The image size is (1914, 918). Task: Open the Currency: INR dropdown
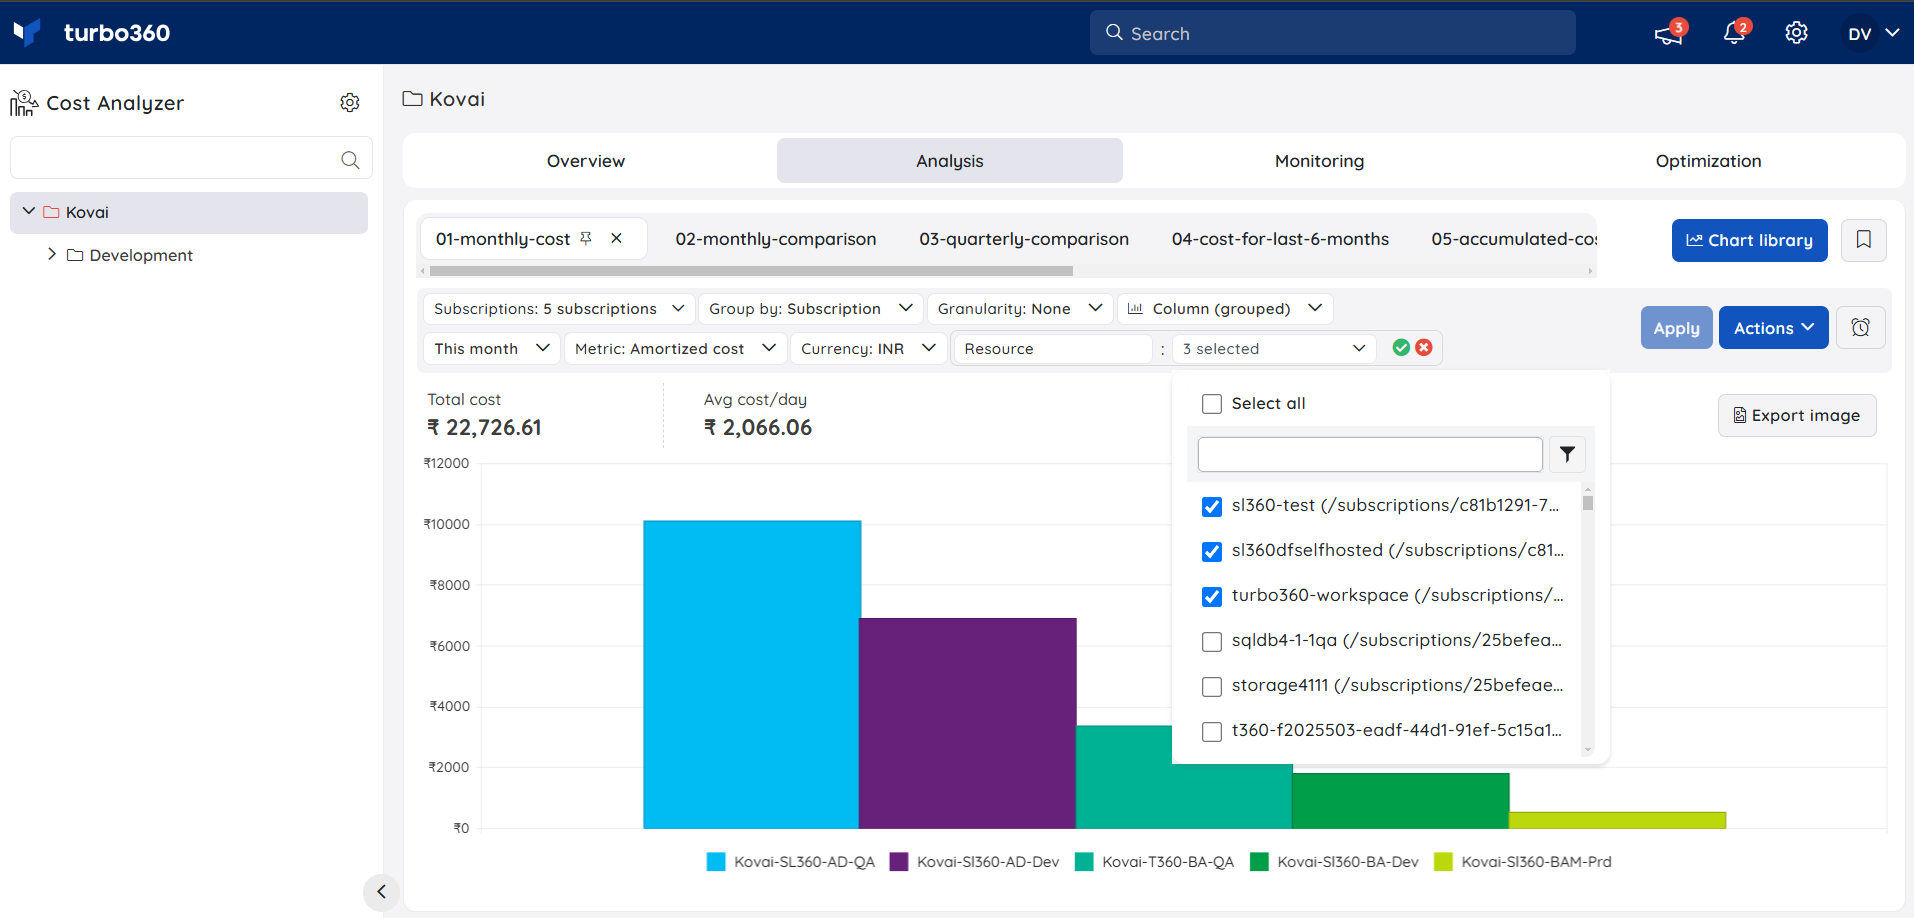868,348
